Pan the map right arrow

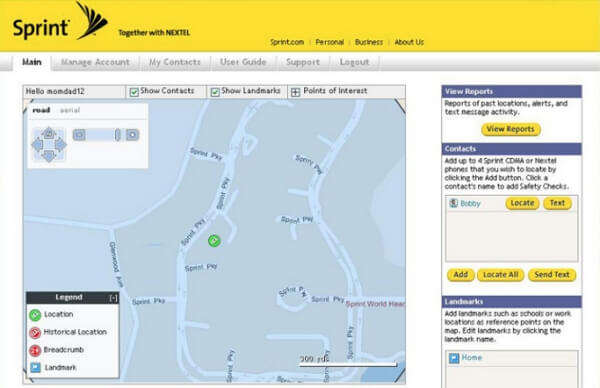(x=60, y=145)
